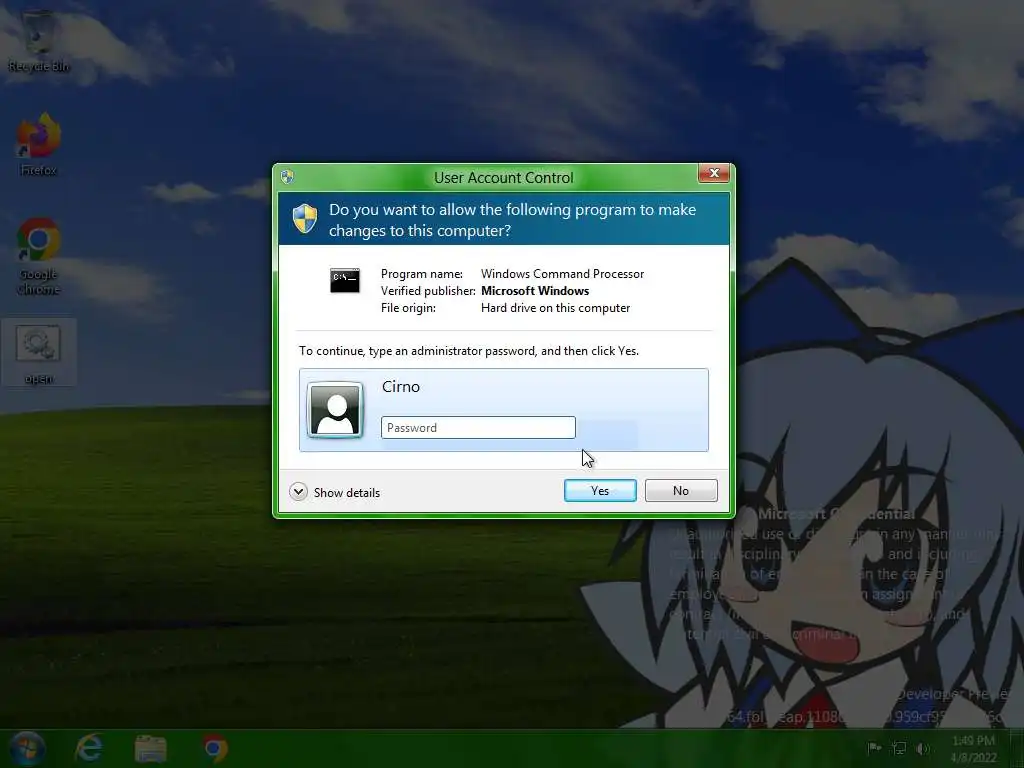This screenshot has width=1024, height=768.
Task: Decline the elevation prompt with No
Action: click(x=680, y=490)
